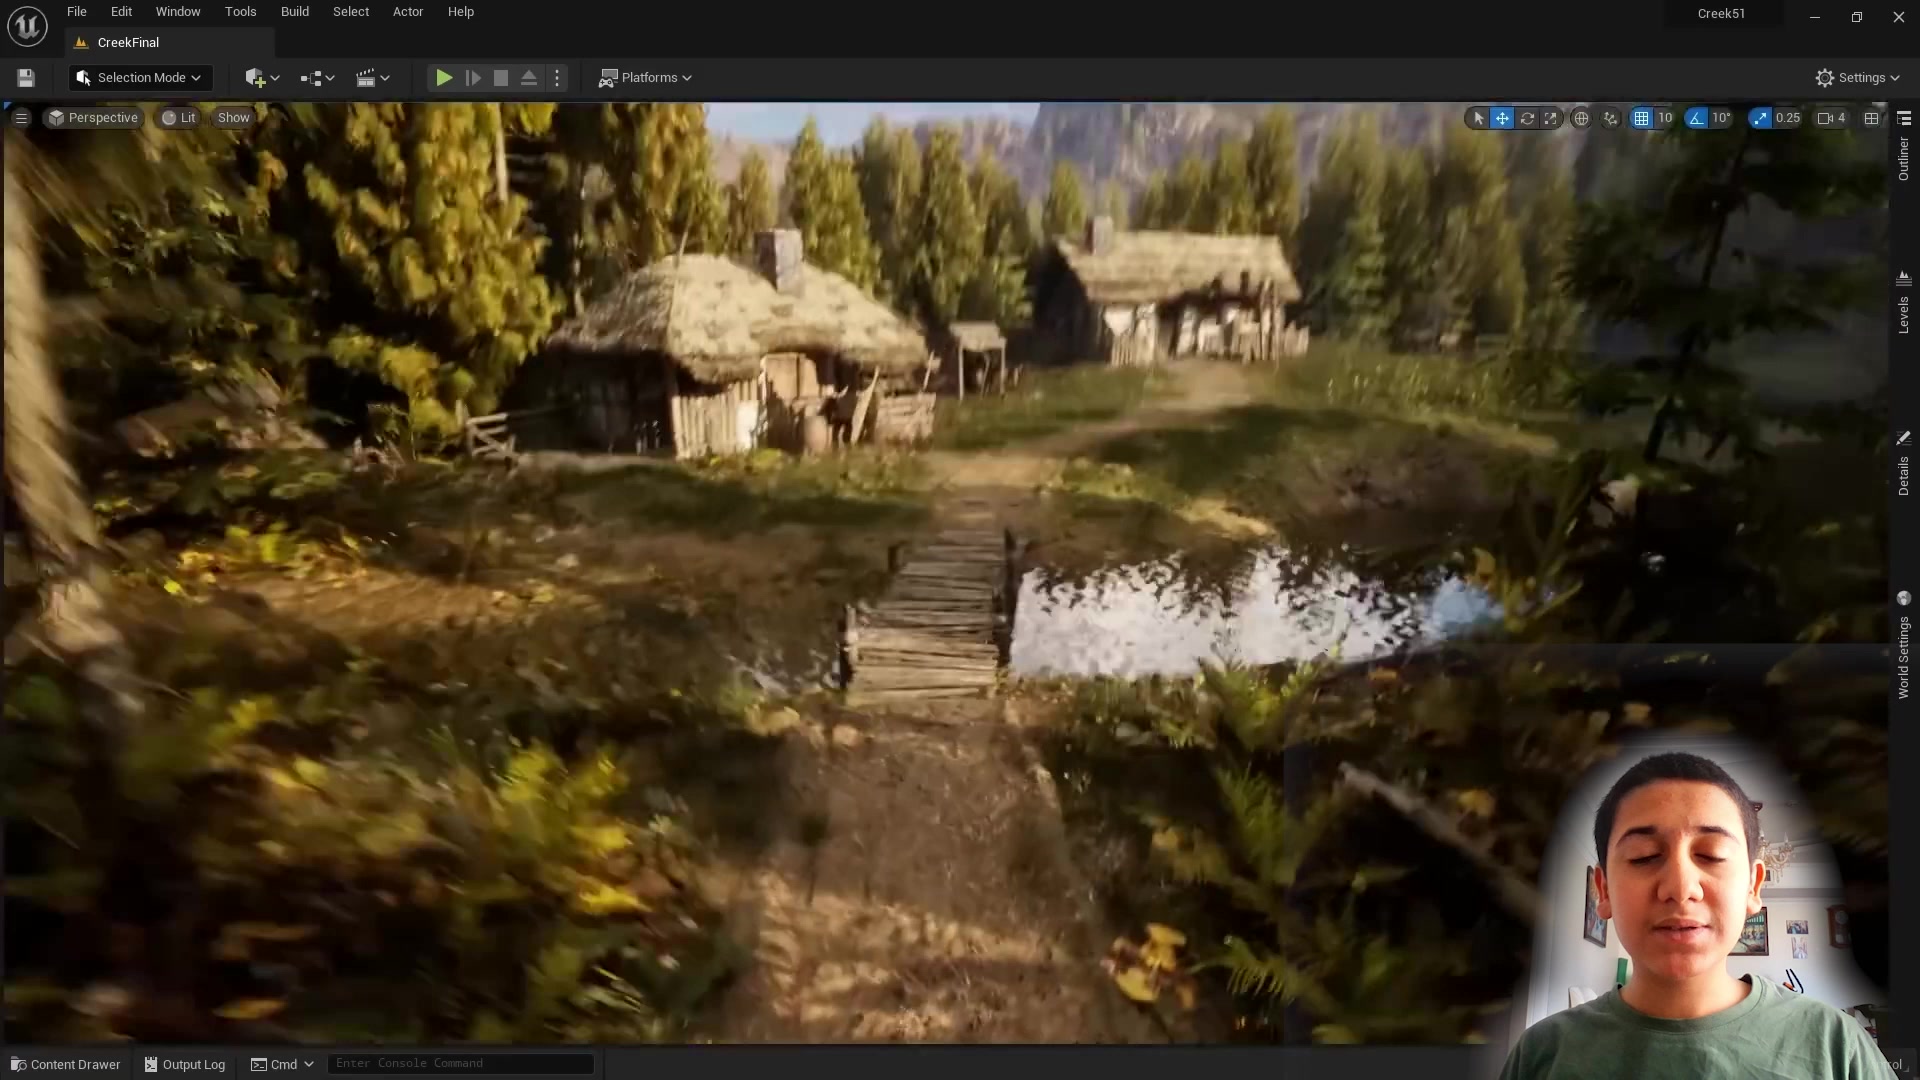
Task: Click the Save current level icon
Action: point(26,78)
